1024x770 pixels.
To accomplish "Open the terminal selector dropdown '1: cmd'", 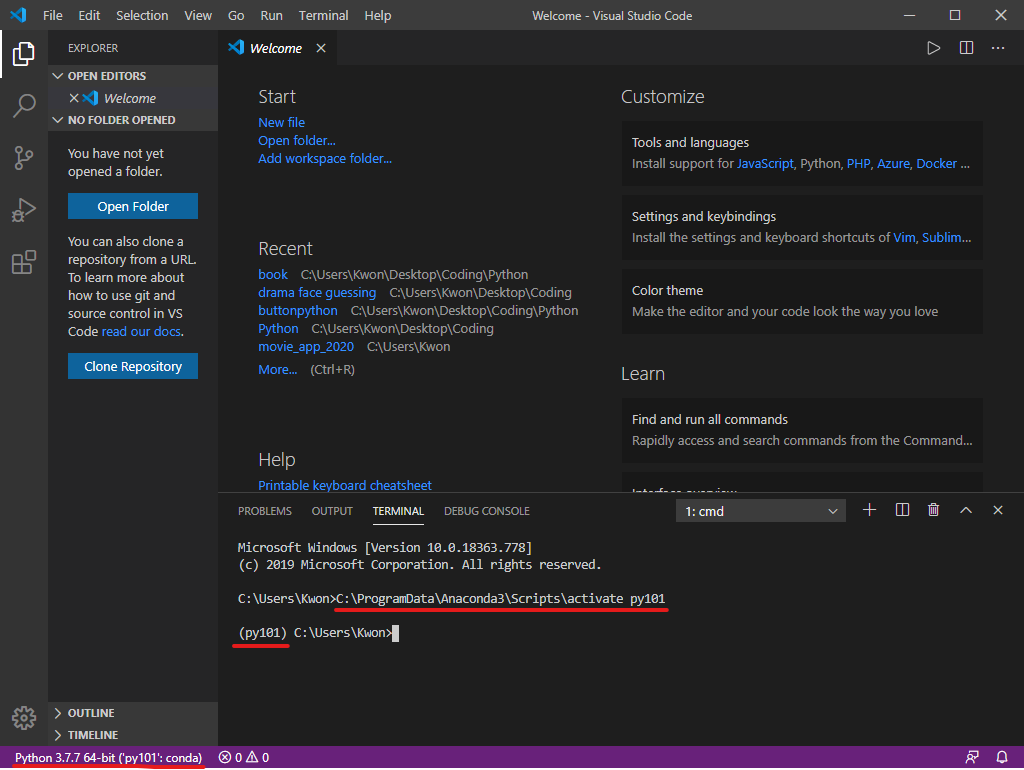I will pos(761,511).
